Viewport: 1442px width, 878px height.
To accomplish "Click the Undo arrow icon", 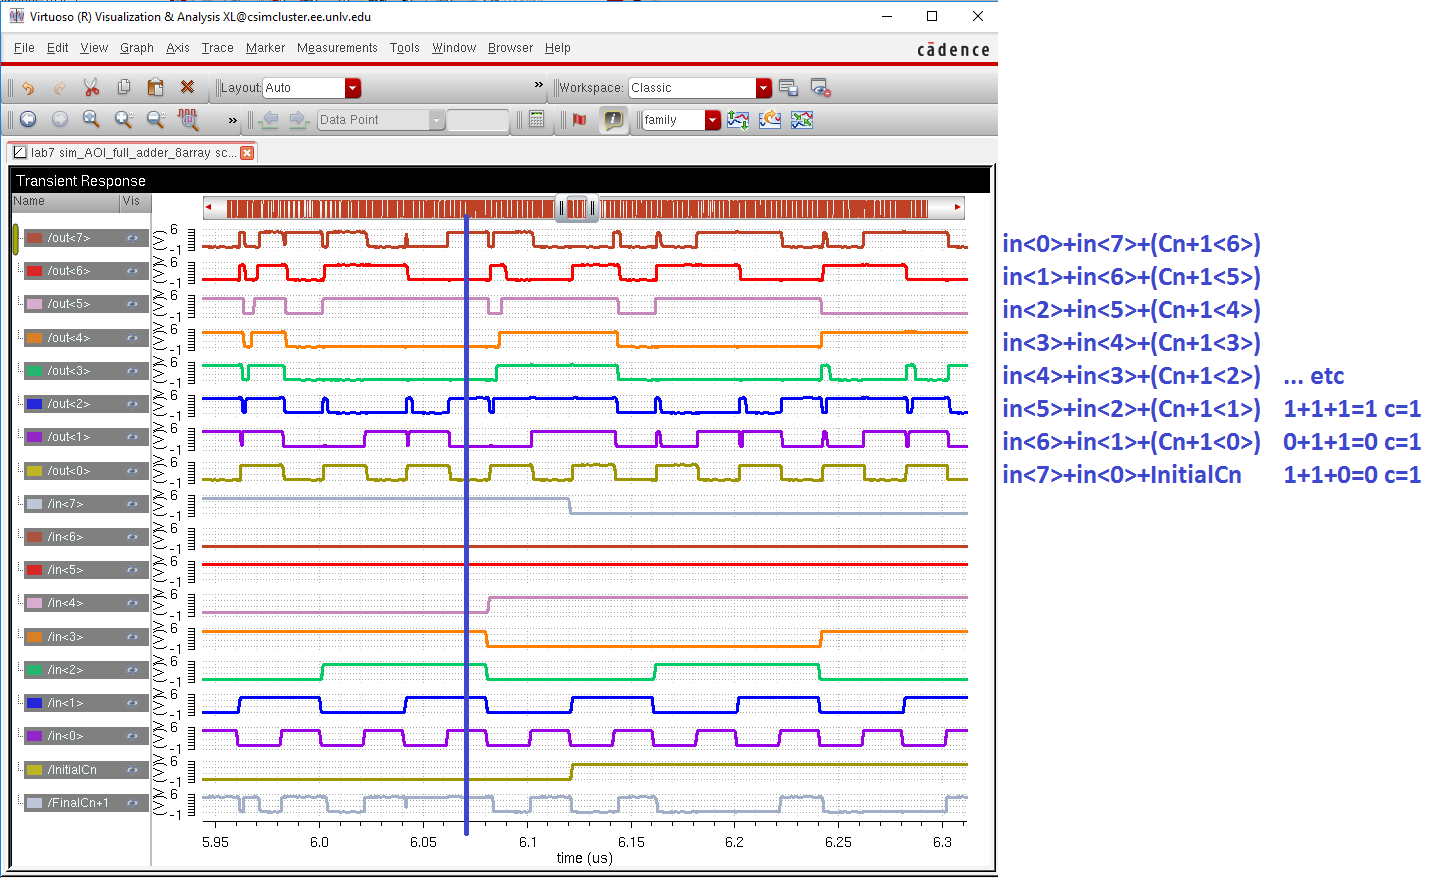I will tap(28, 88).
